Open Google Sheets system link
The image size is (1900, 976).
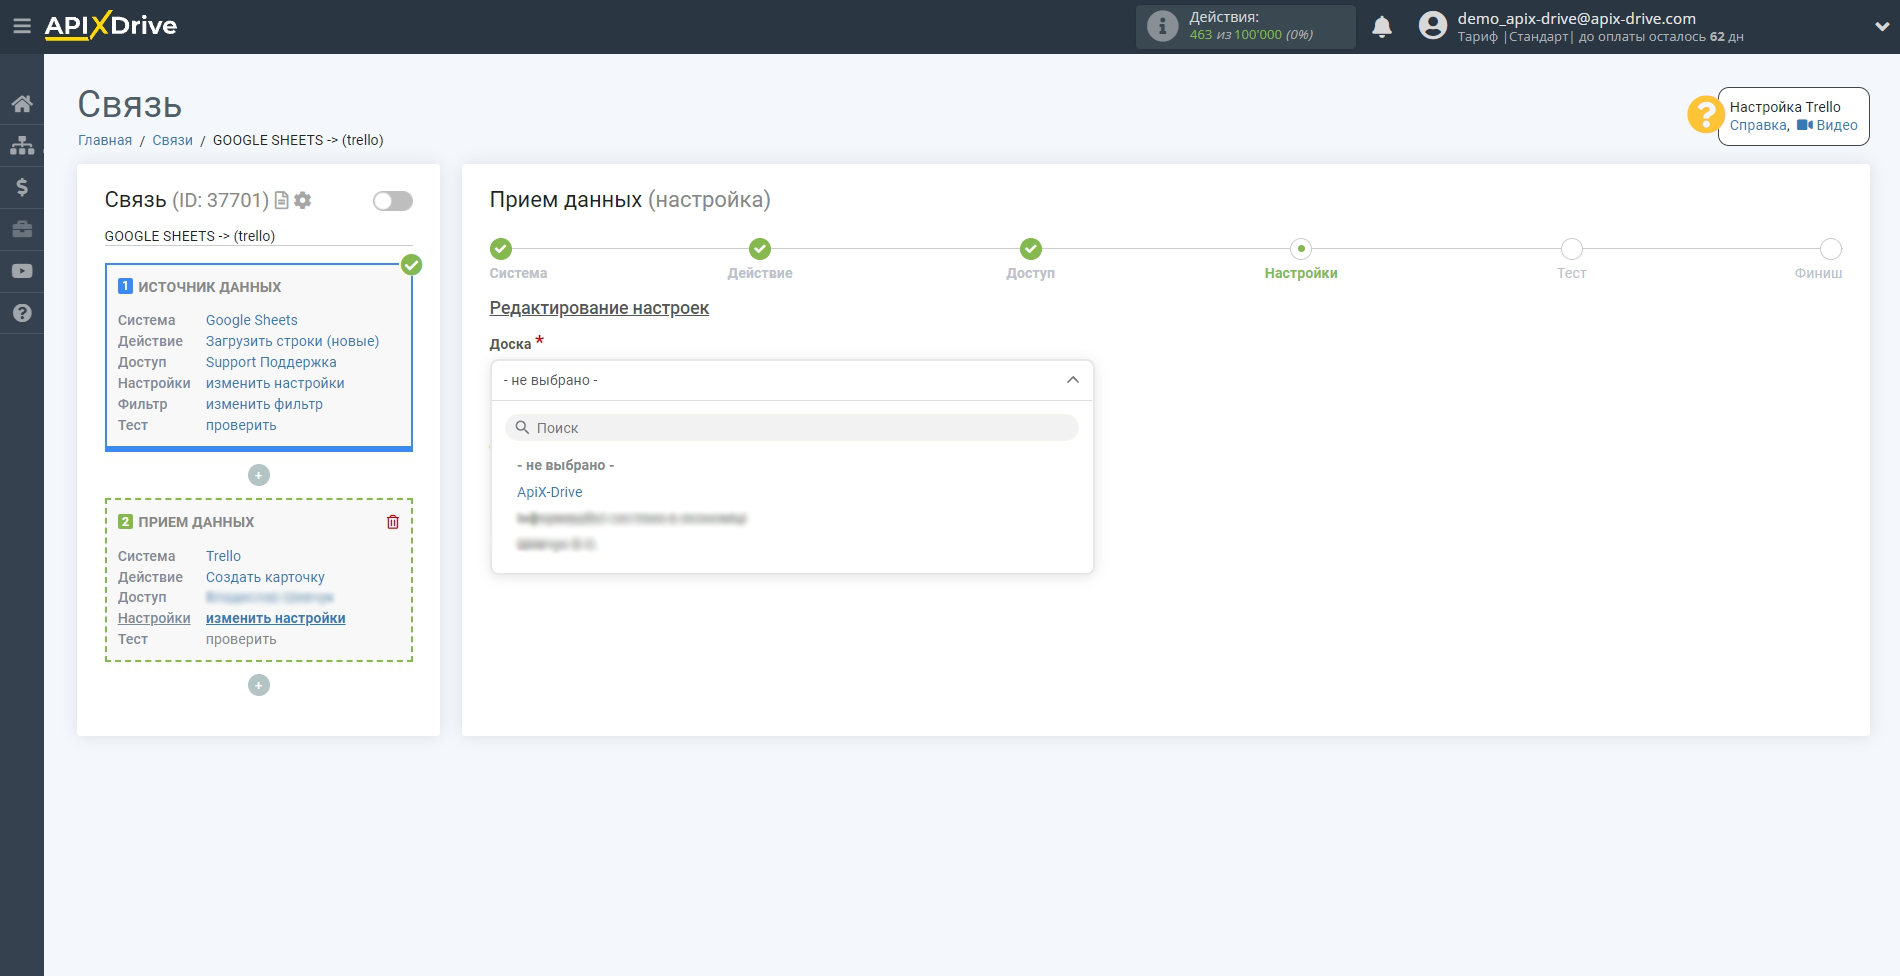pos(252,320)
